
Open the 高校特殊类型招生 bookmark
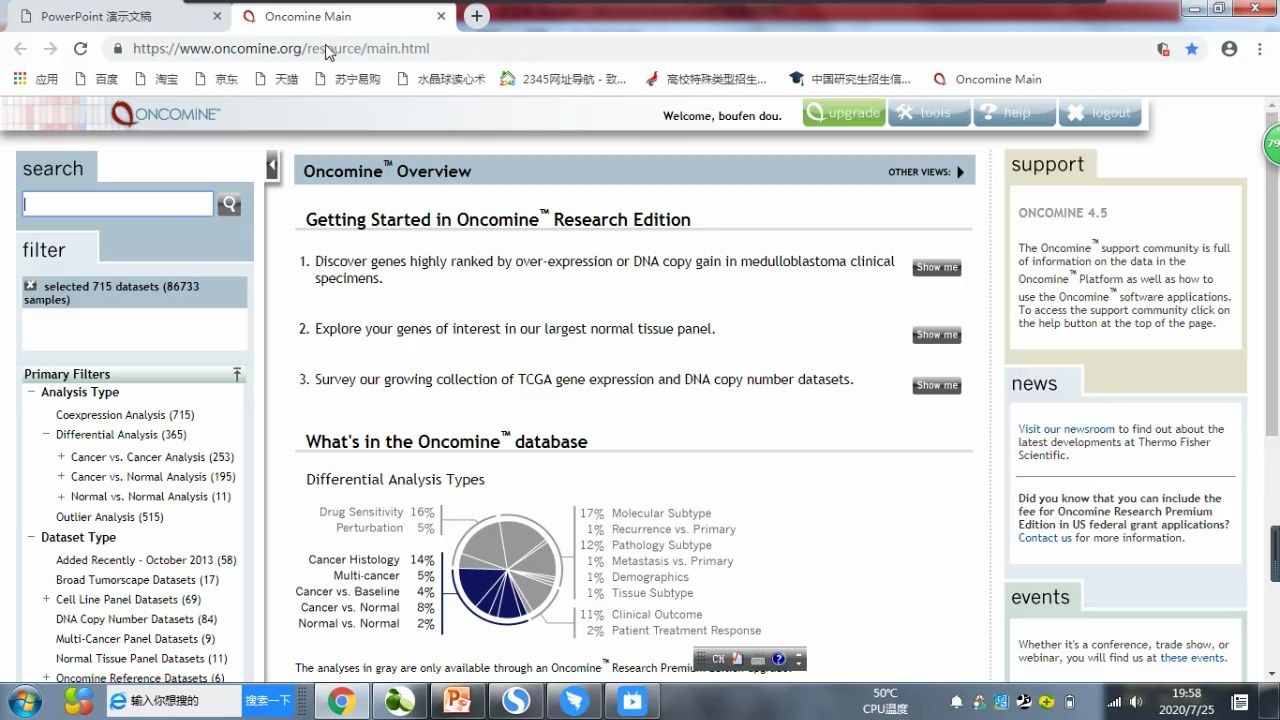pos(706,79)
